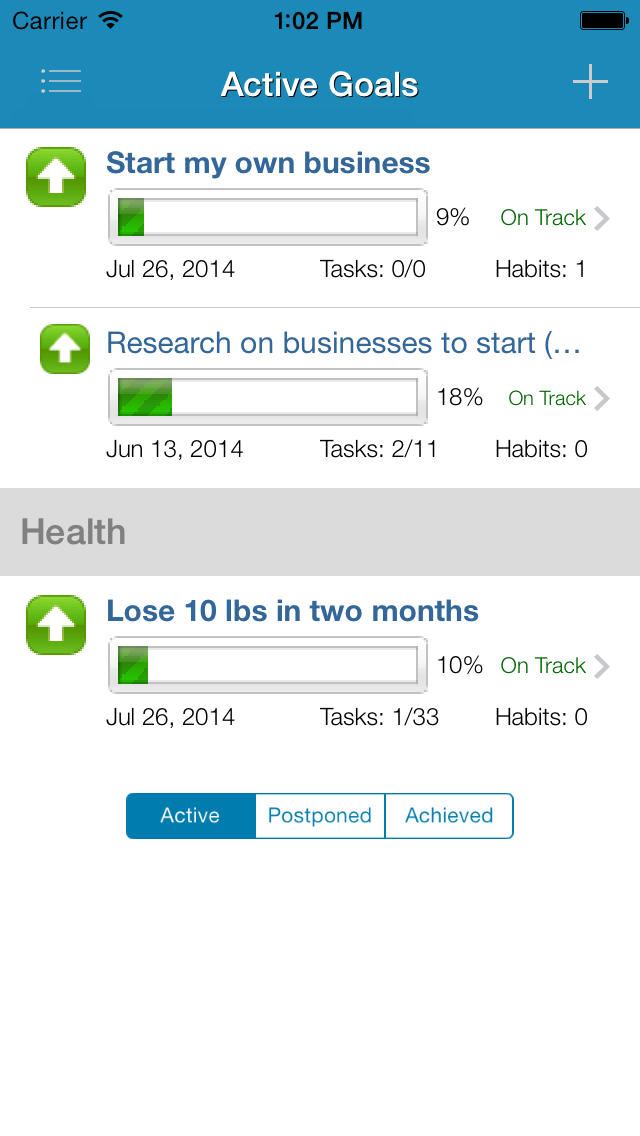This screenshot has width=640, height=1136.
Task: Tap the battery indicator icon
Action: coord(603,19)
